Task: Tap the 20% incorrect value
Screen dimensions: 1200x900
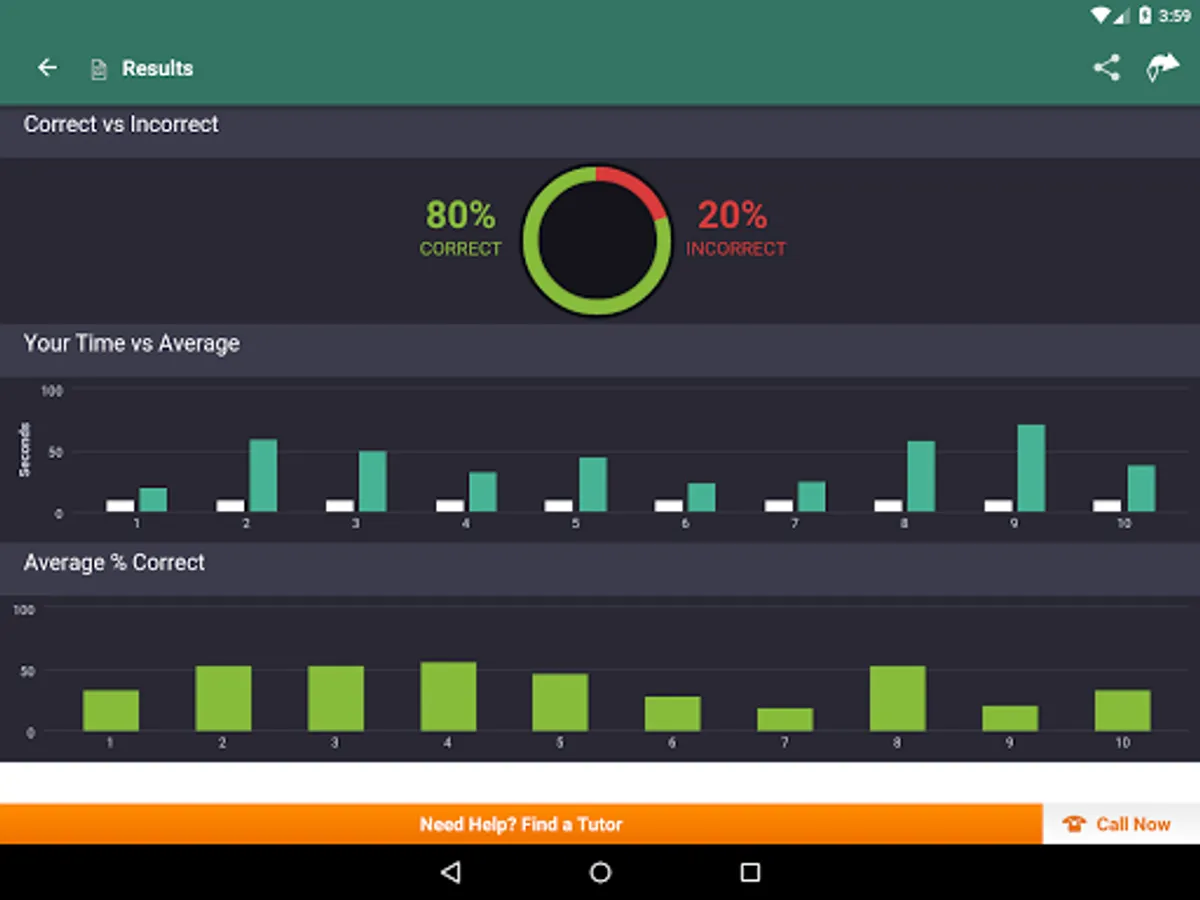Action: pyautogui.click(x=732, y=214)
